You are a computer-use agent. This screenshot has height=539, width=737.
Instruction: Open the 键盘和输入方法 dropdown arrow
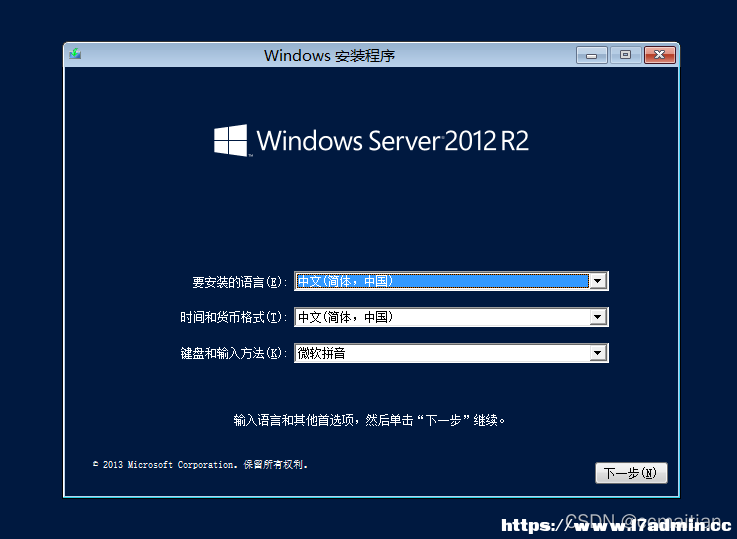pyautogui.click(x=597, y=353)
